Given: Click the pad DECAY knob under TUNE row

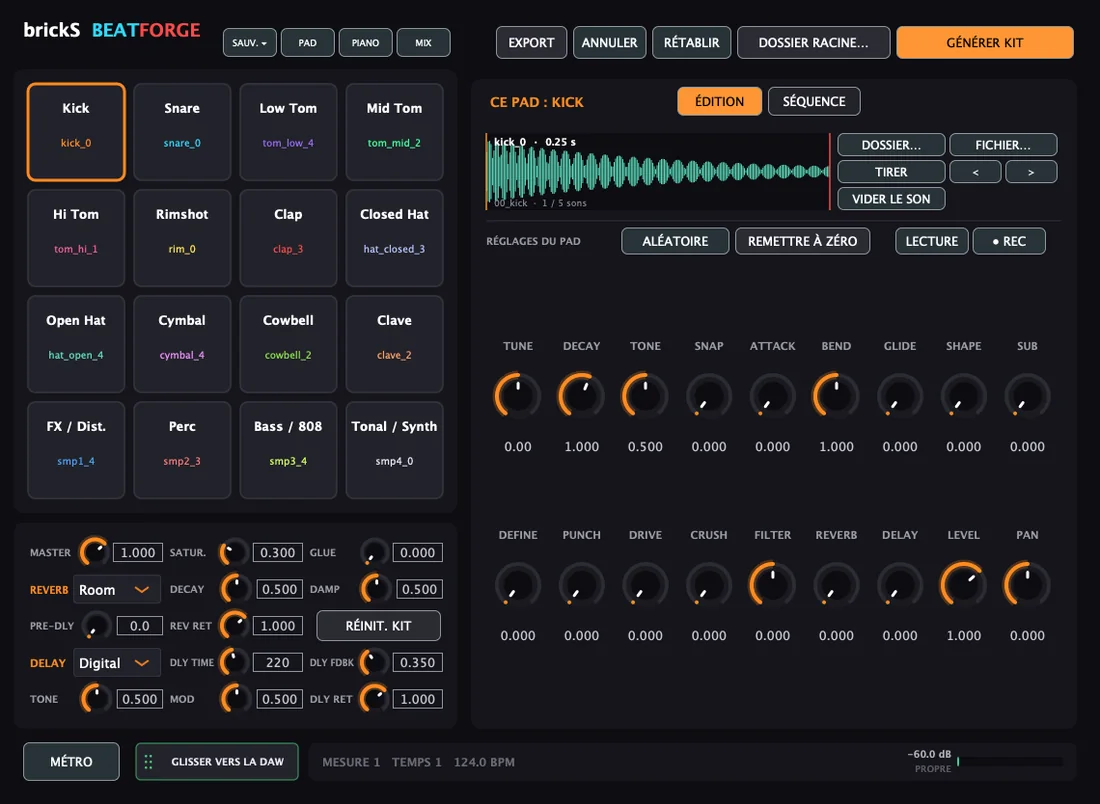Looking at the screenshot, I should [x=582, y=396].
